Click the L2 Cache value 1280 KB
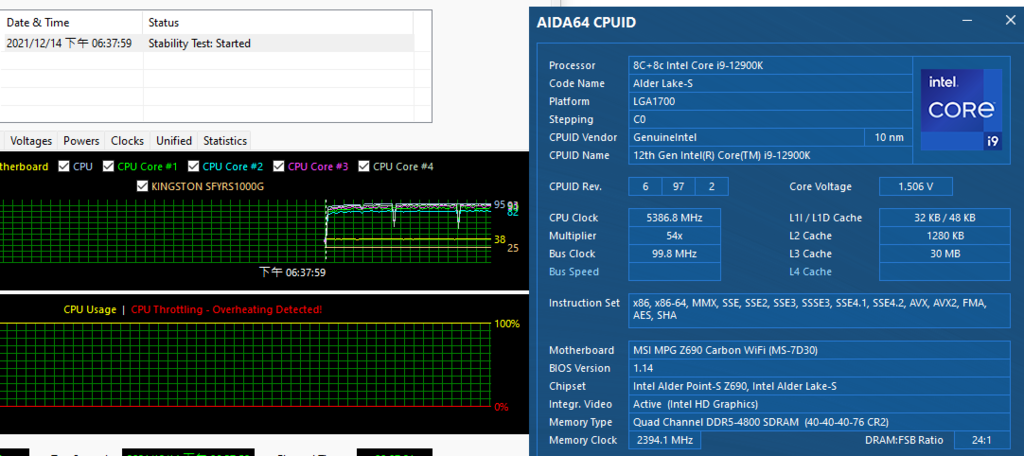 [x=945, y=236]
